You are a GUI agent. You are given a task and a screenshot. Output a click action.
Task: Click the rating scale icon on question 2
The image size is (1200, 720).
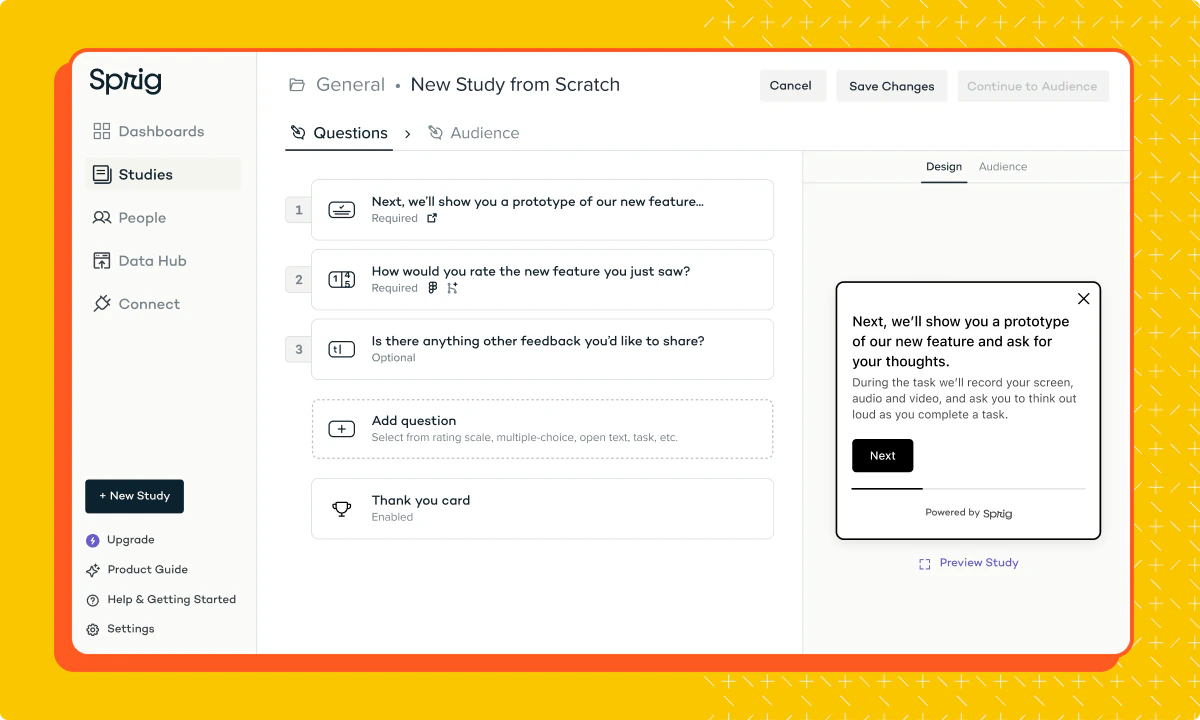click(342, 280)
